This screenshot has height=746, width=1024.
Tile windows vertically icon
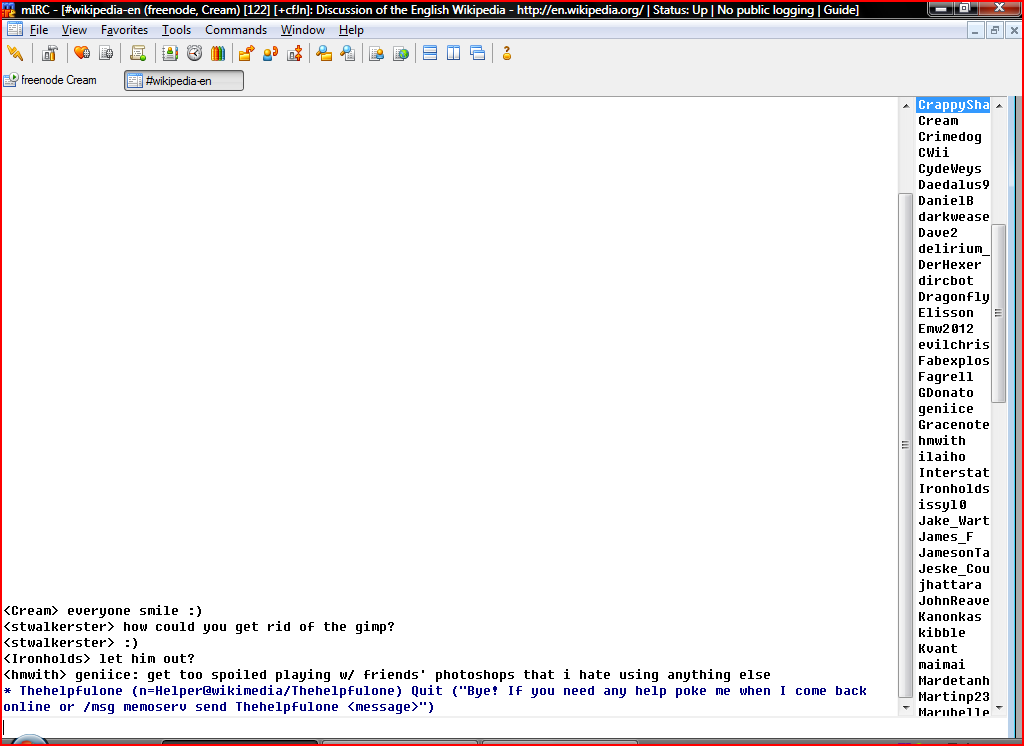454,54
